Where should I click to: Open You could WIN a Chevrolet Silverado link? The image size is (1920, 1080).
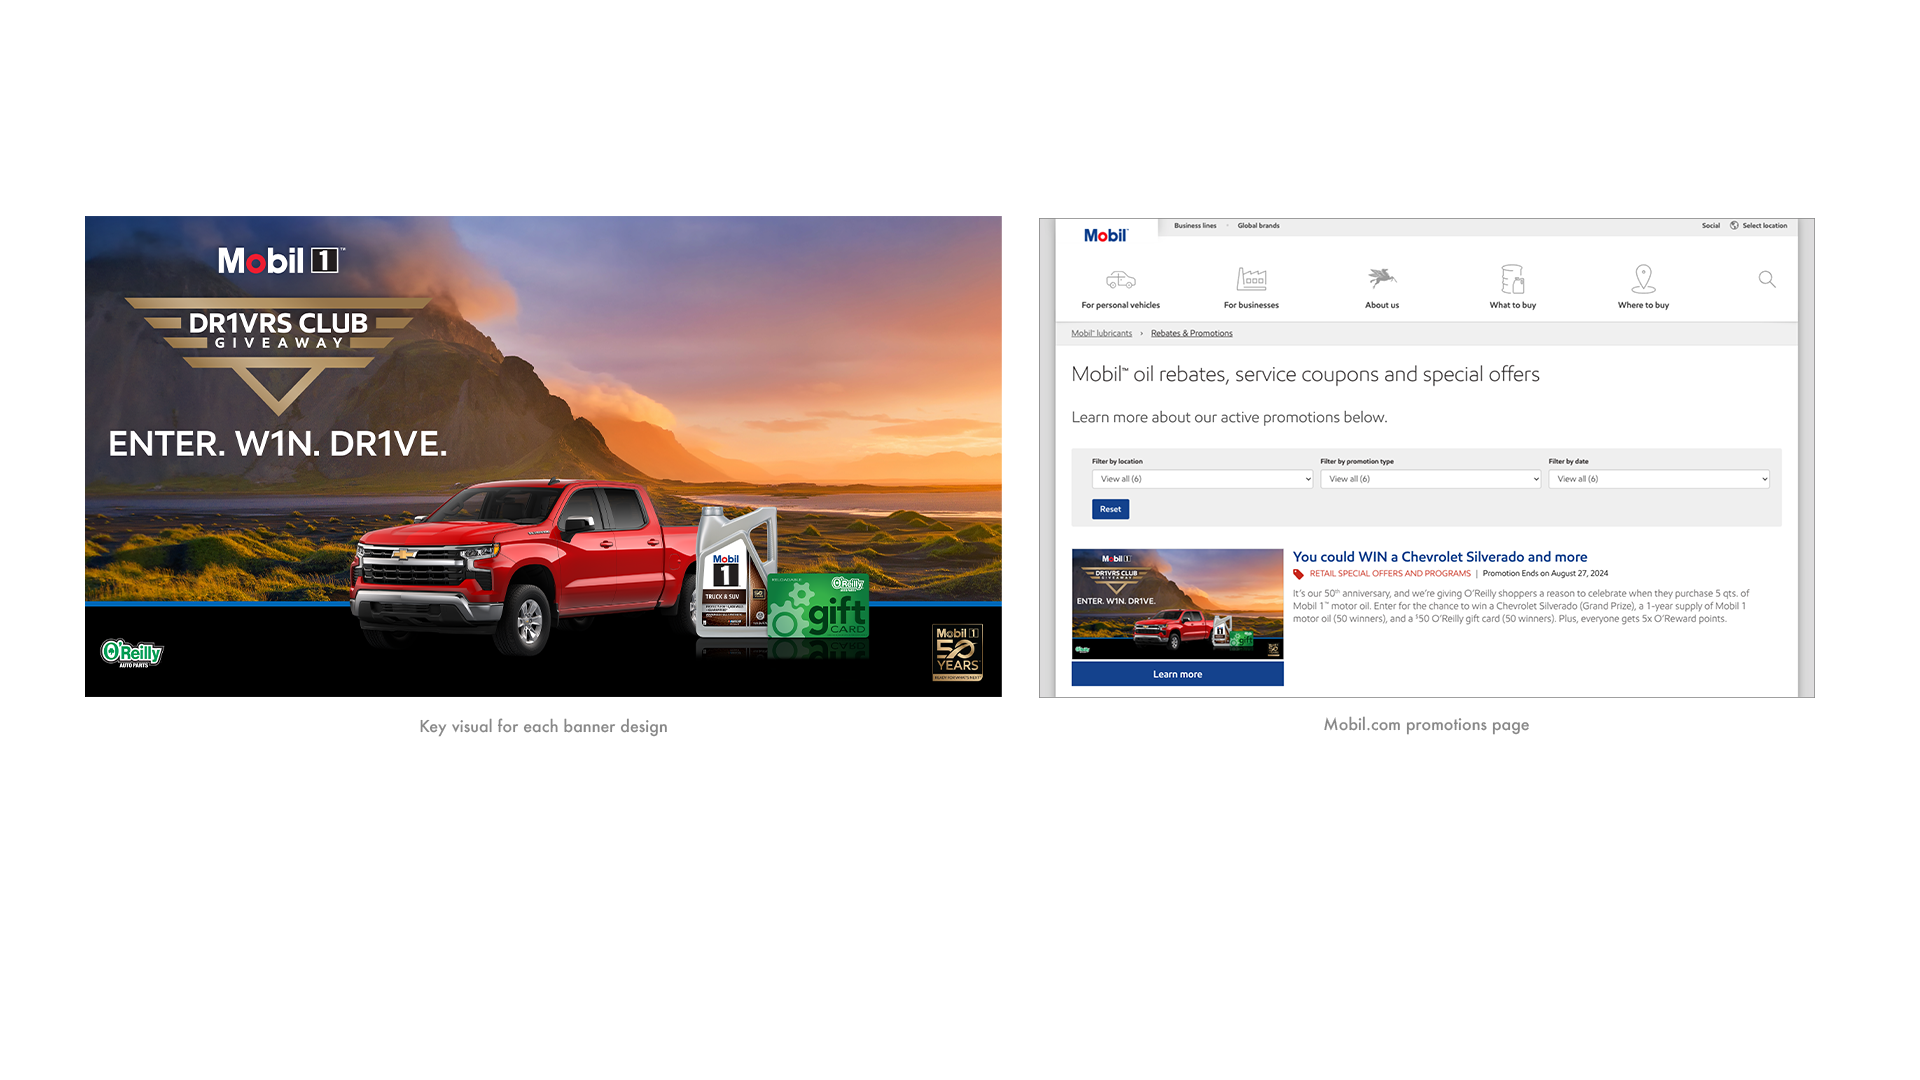point(1439,557)
